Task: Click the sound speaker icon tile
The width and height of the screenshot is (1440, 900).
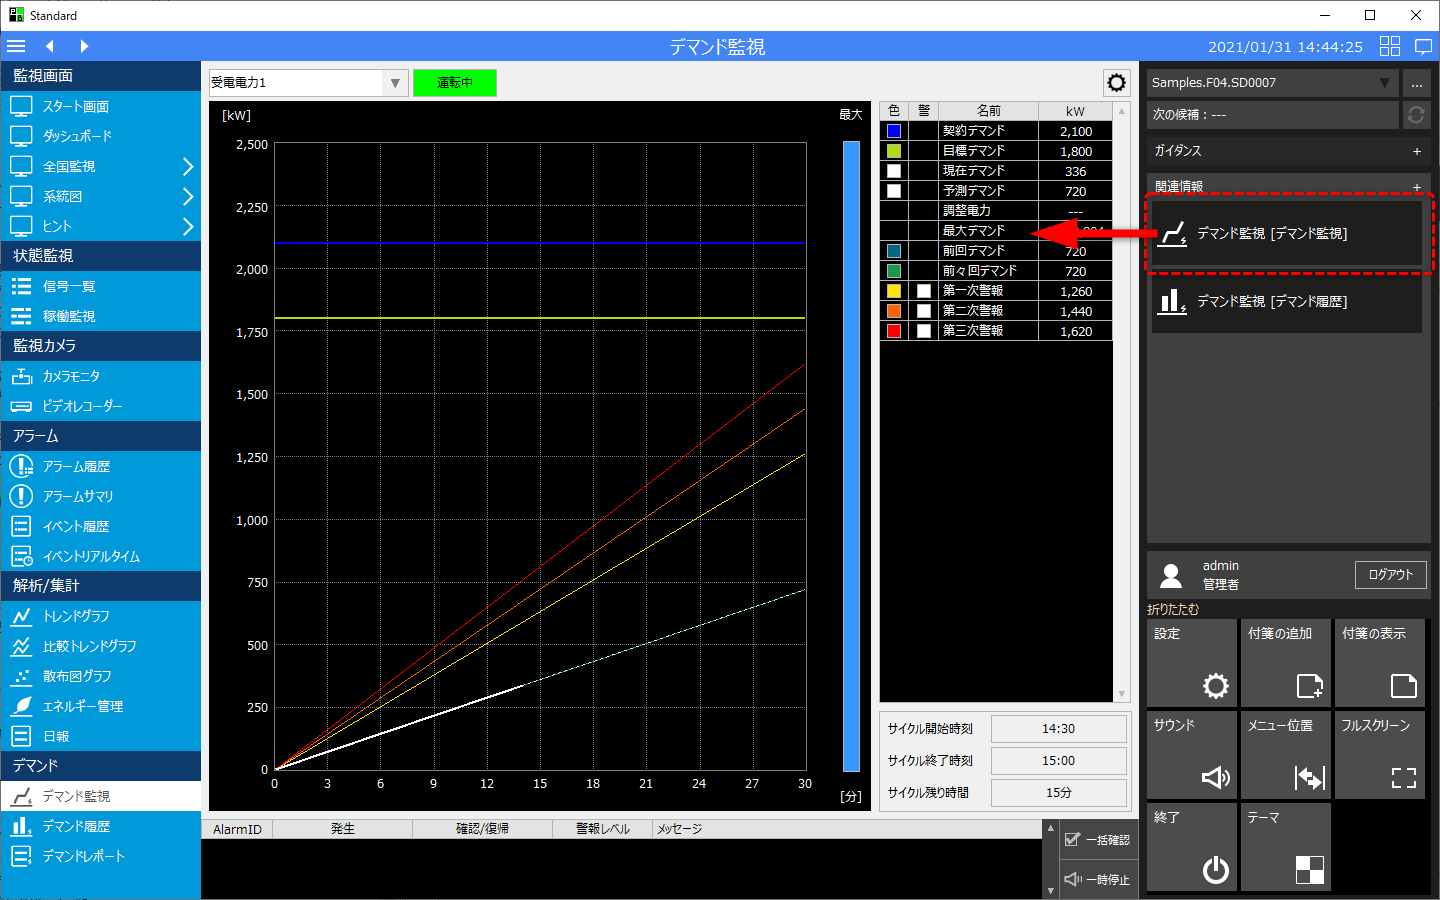Action: click(1215, 777)
